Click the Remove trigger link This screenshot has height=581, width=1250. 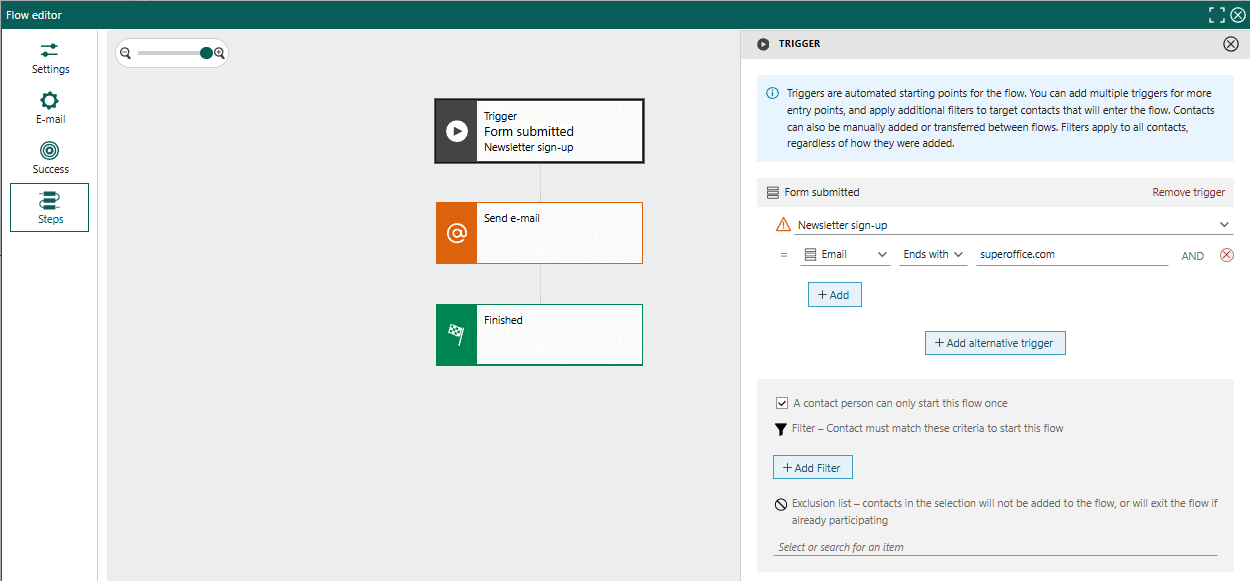(1188, 192)
